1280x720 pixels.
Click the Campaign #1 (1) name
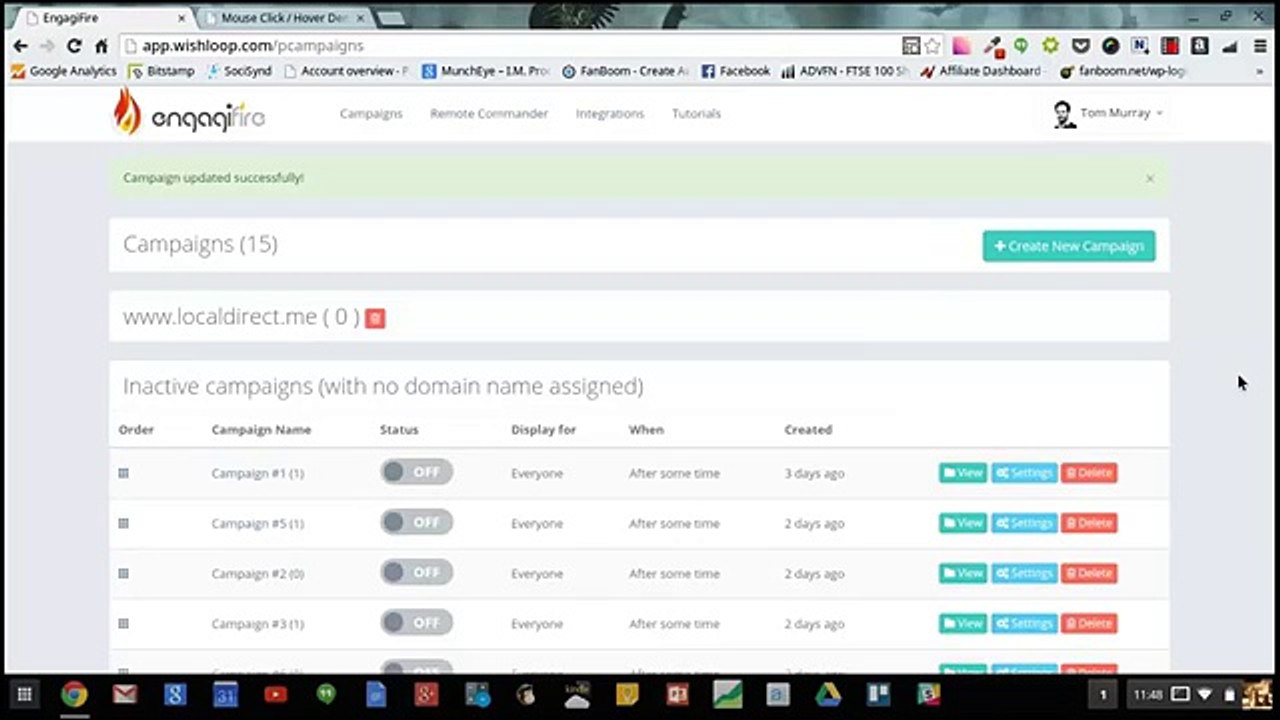click(257, 473)
